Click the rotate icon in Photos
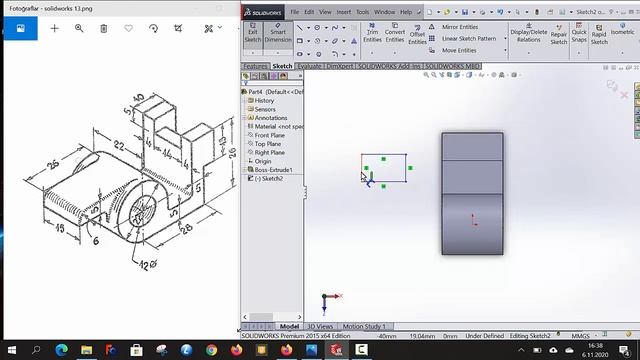640x360 pixels. click(x=153, y=28)
